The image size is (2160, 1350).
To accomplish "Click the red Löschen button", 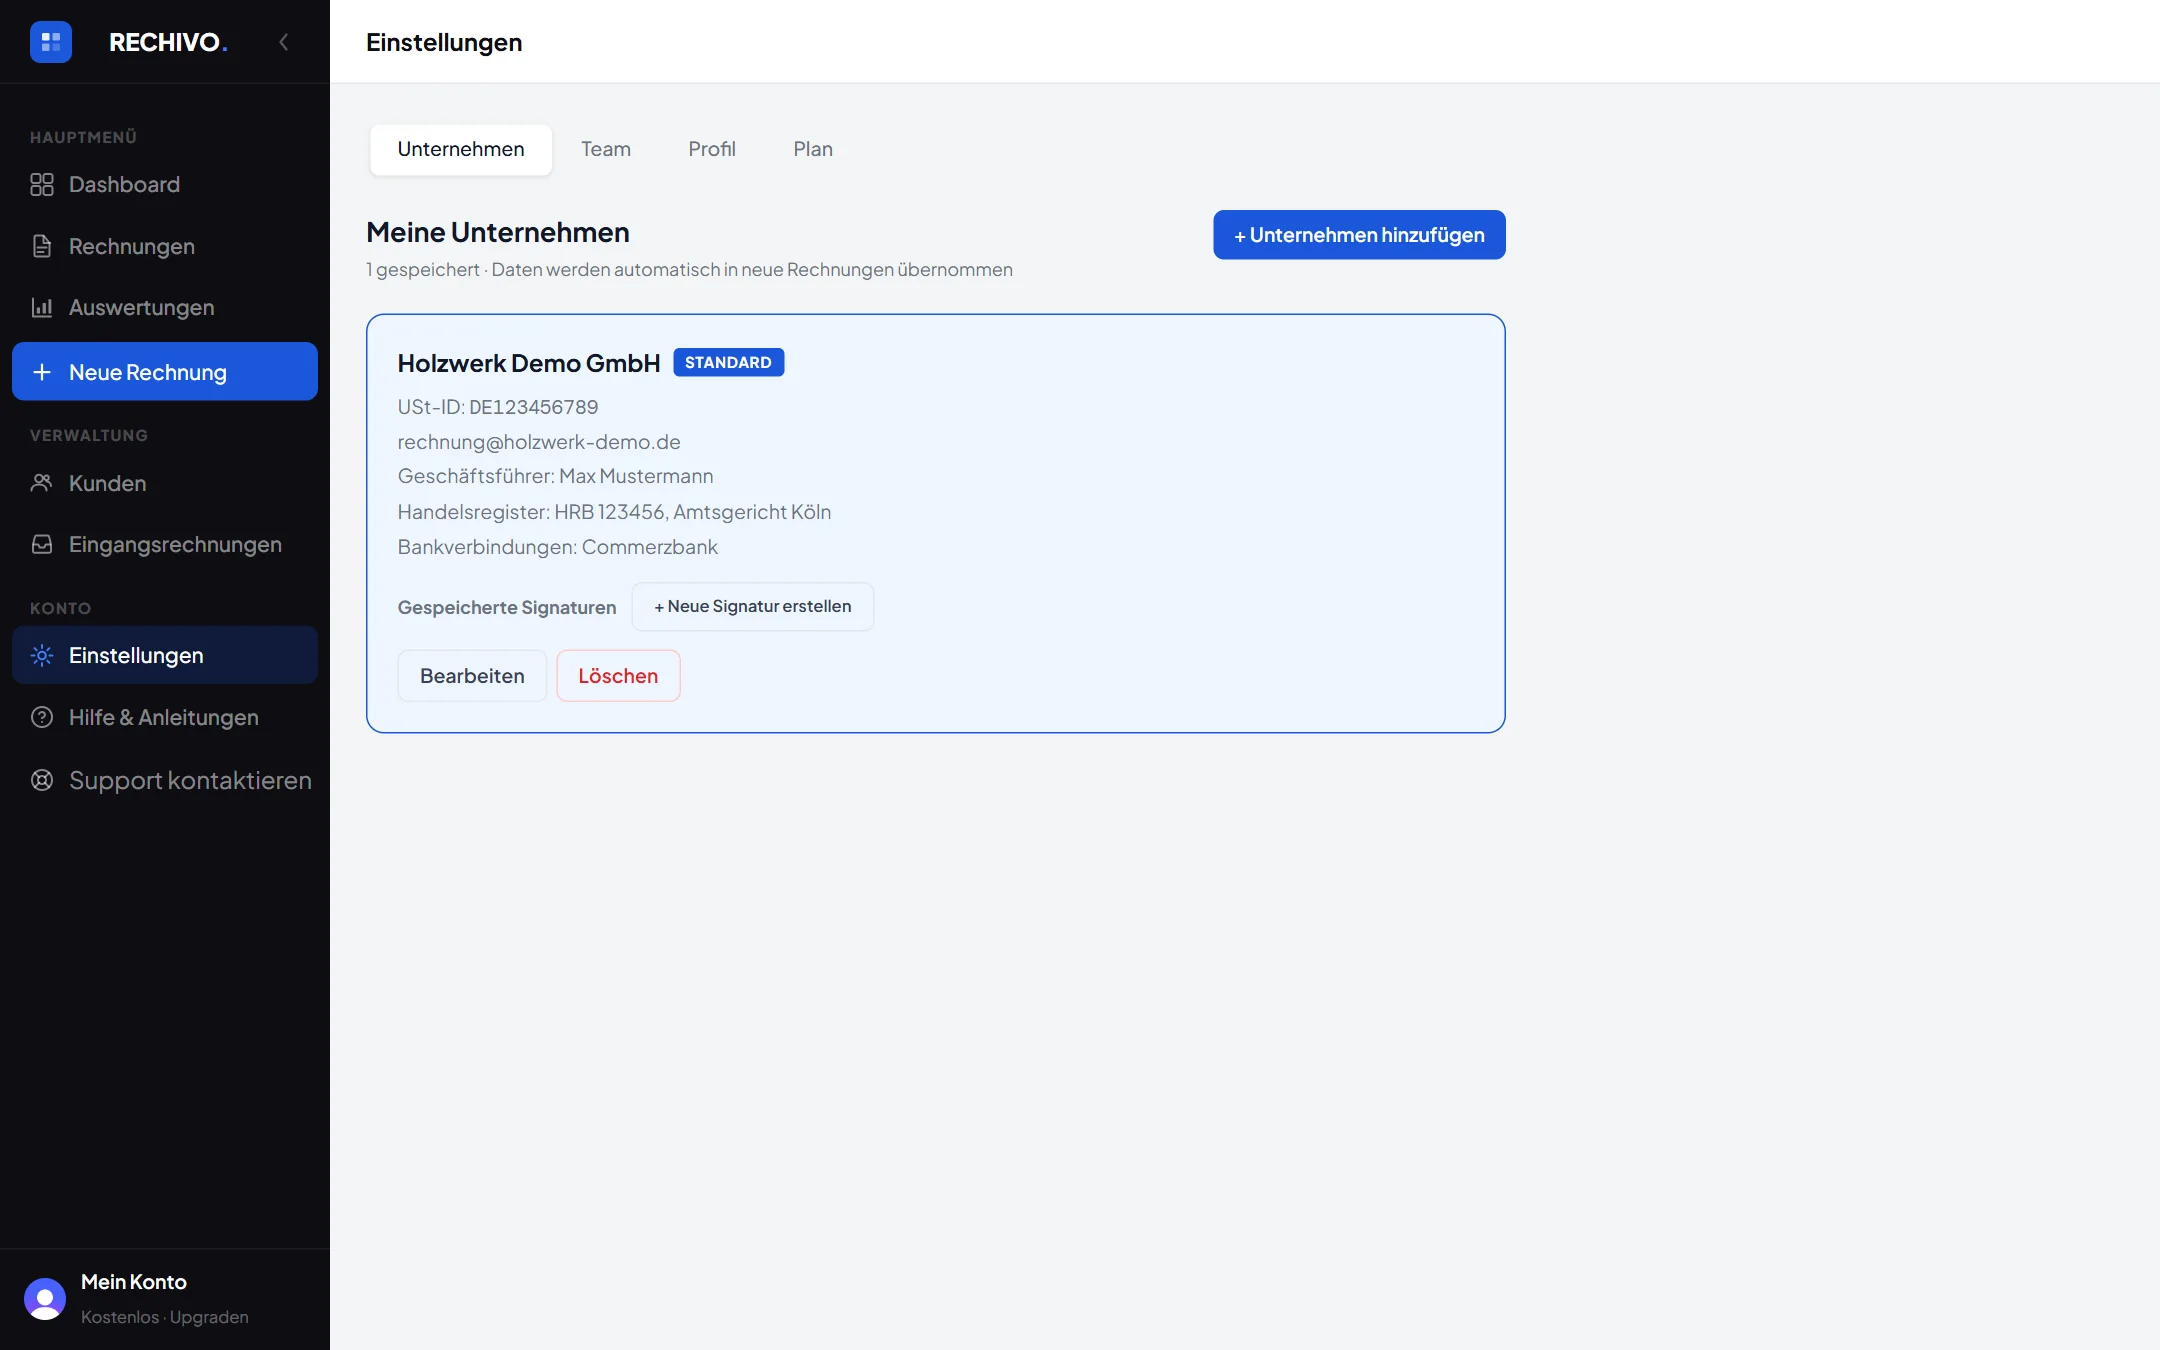I will click(618, 676).
